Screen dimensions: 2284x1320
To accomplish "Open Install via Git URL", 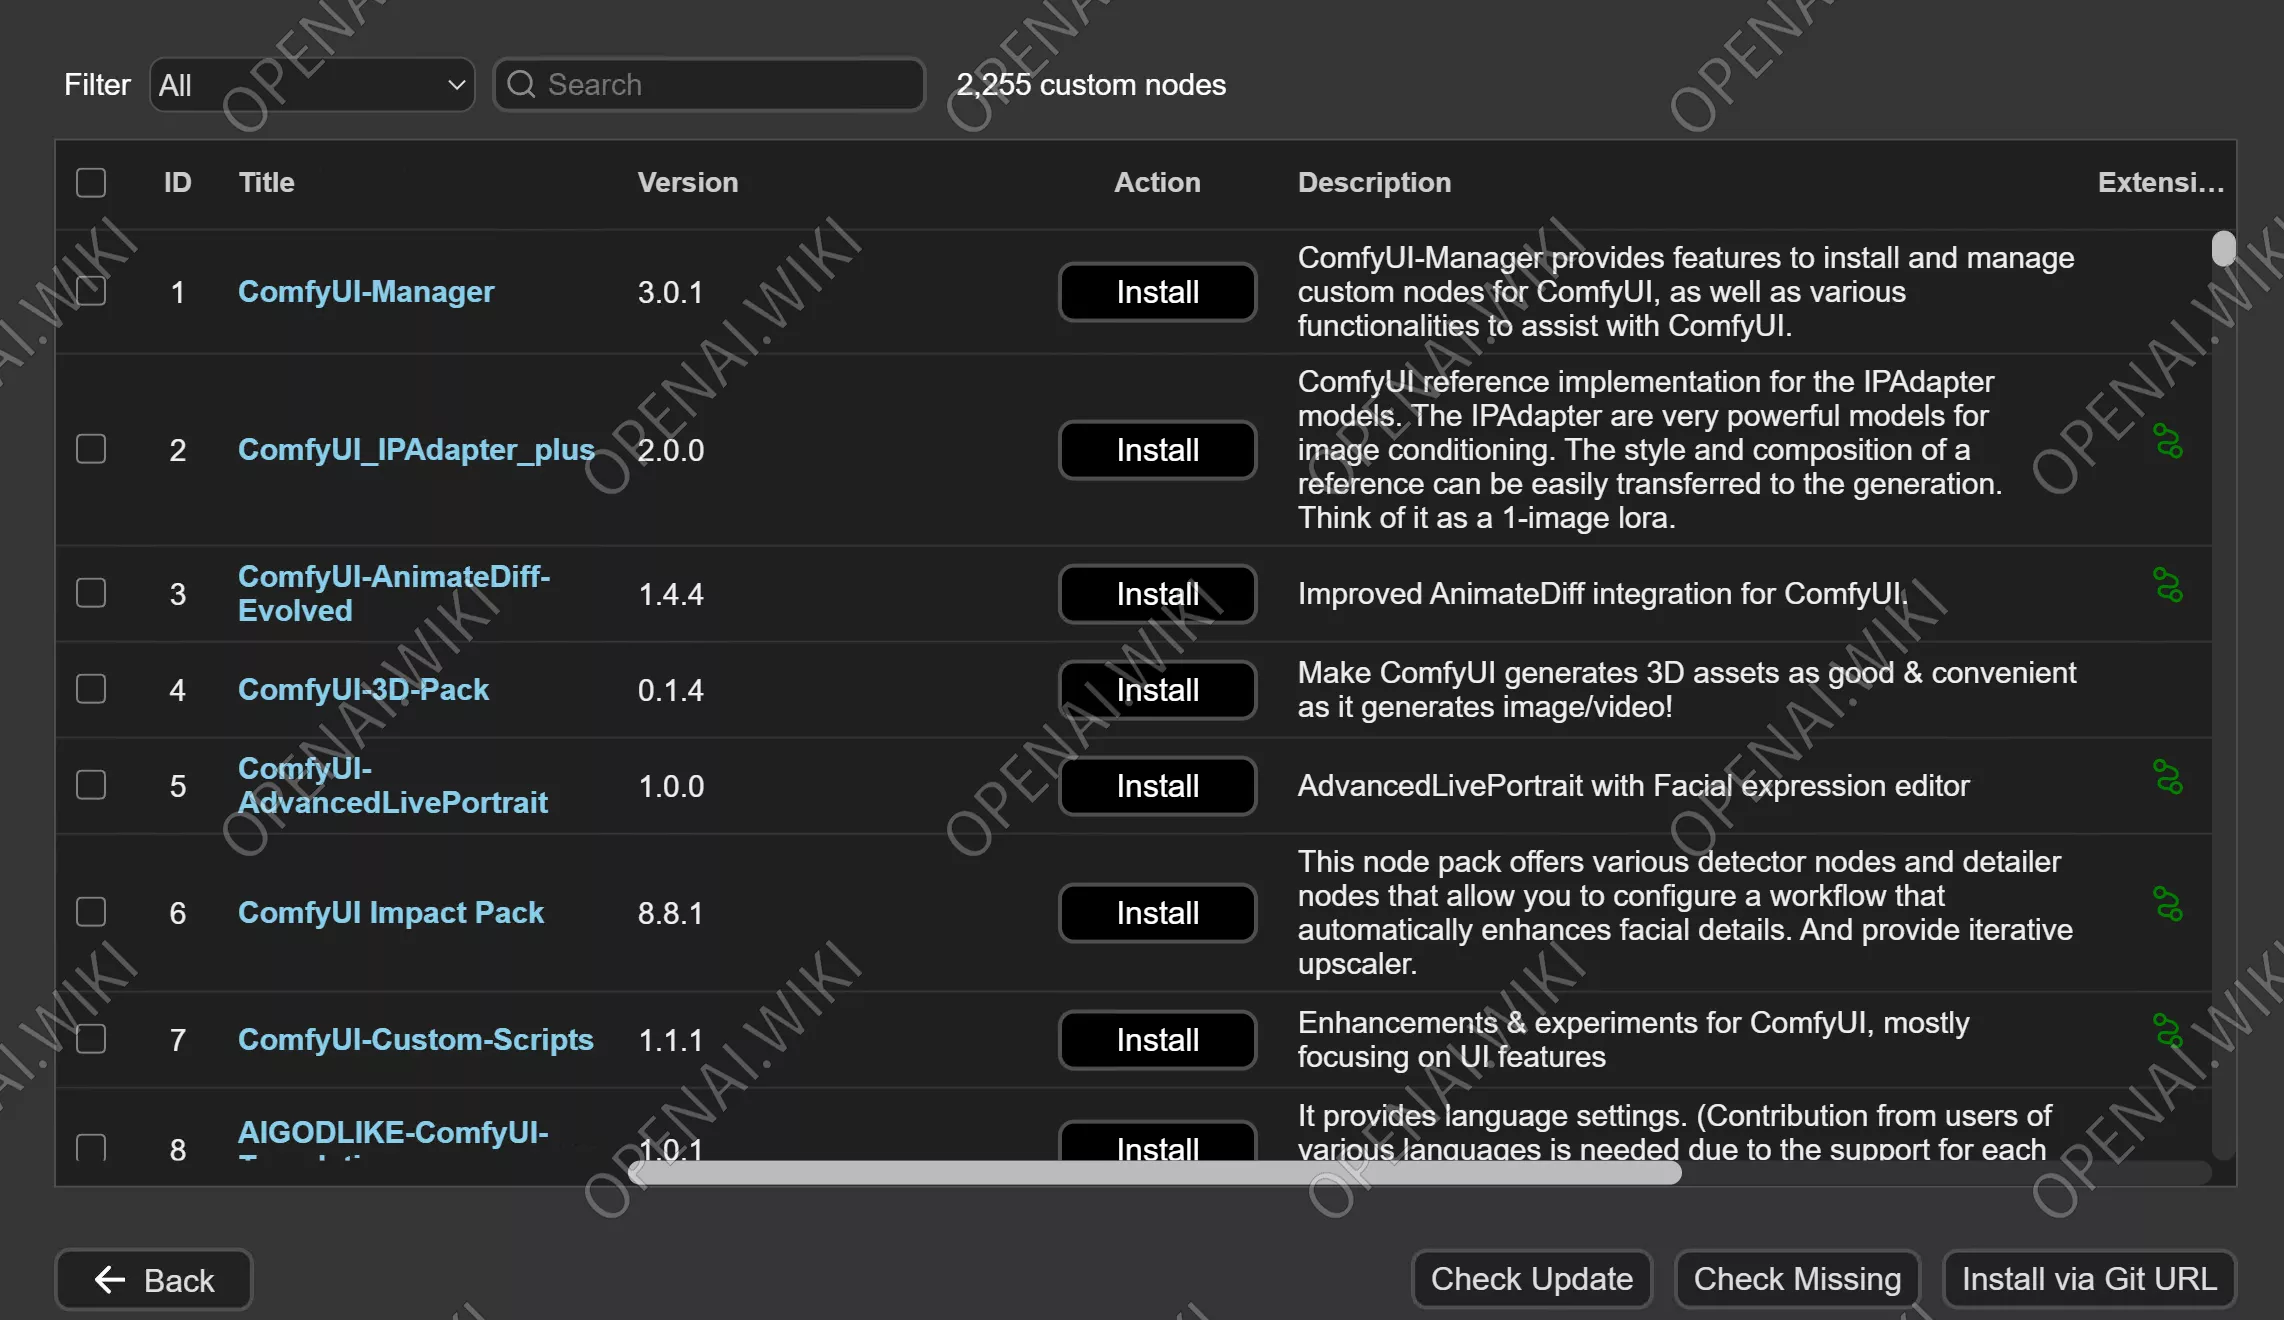I will pyautogui.click(x=2089, y=1279).
